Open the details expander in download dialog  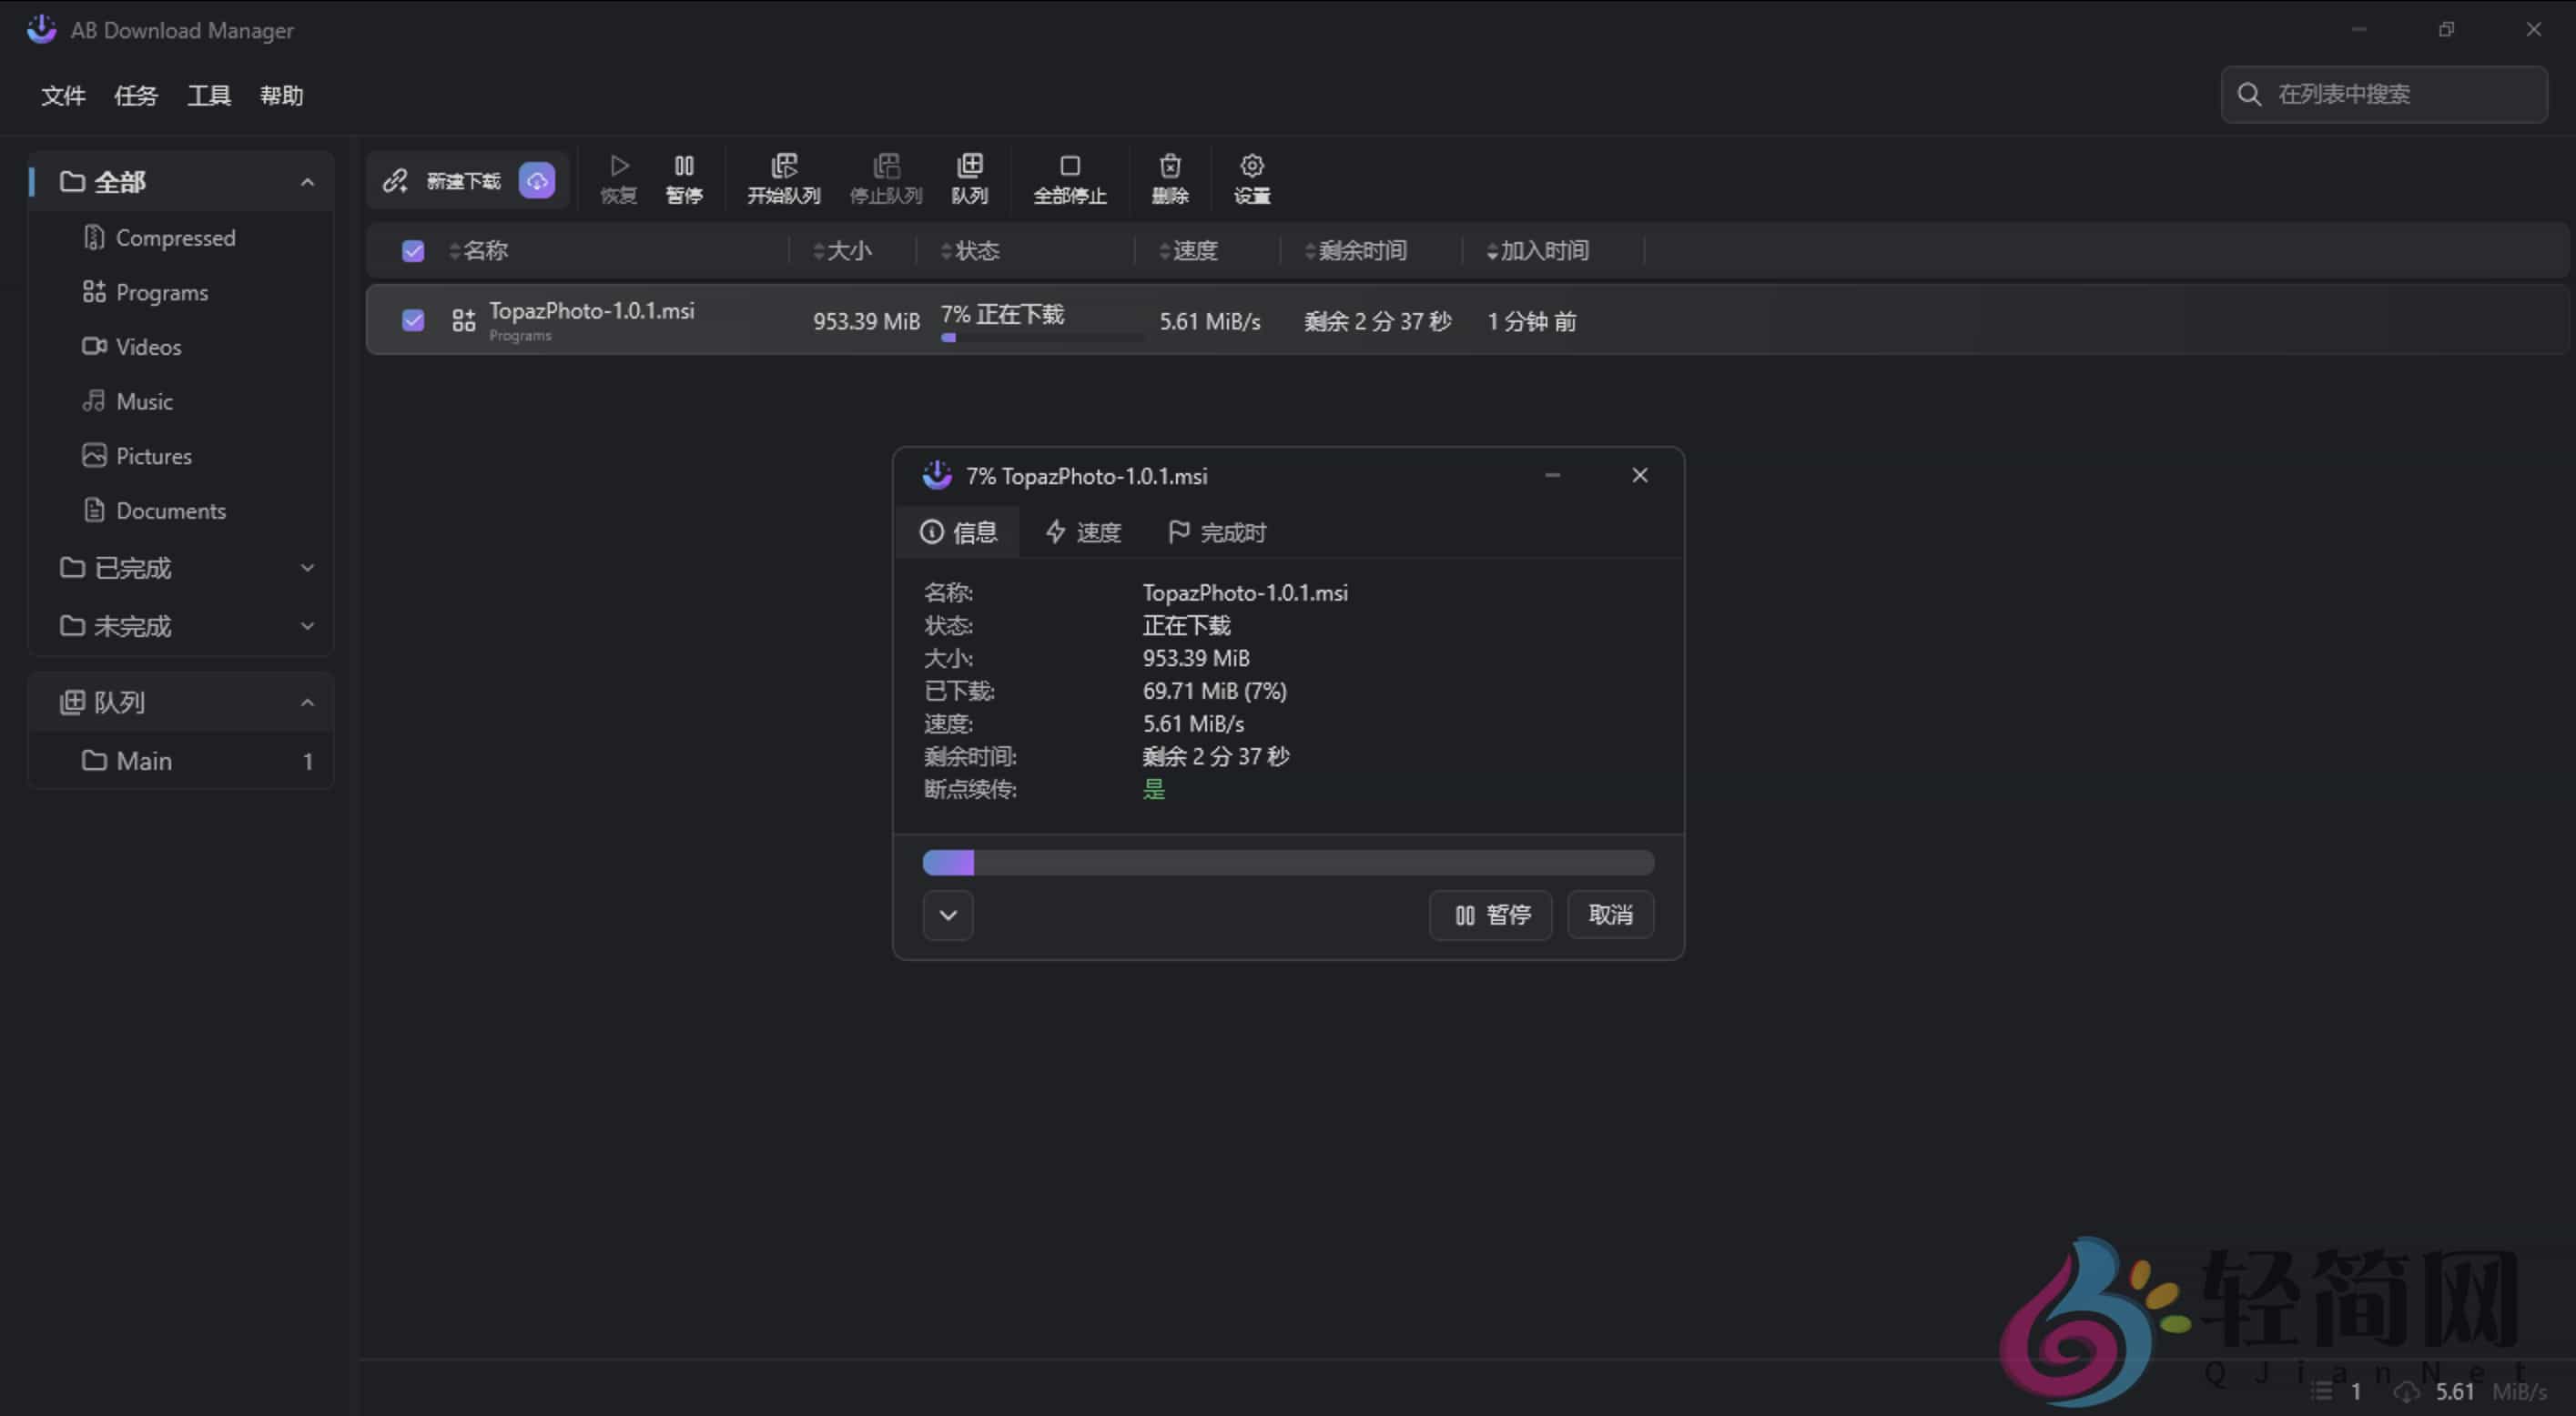(947, 915)
